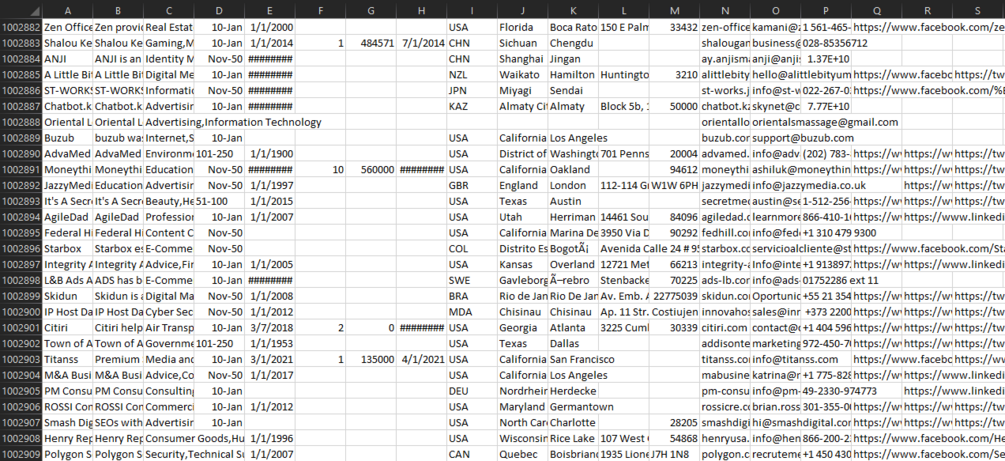This screenshot has height=461, width=1005.
Task: Click SWE country code cell
Action: tap(472, 281)
